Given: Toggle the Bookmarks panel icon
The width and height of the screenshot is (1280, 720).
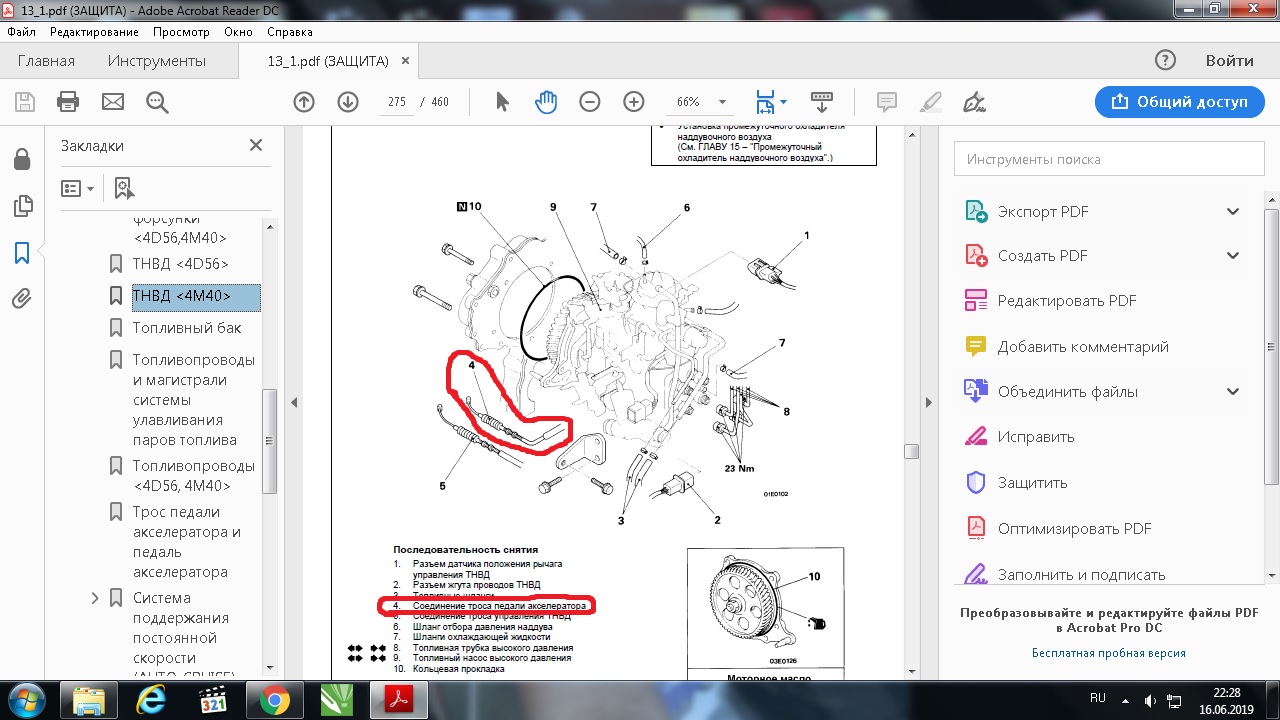Looking at the screenshot, I should coord(22,253).
